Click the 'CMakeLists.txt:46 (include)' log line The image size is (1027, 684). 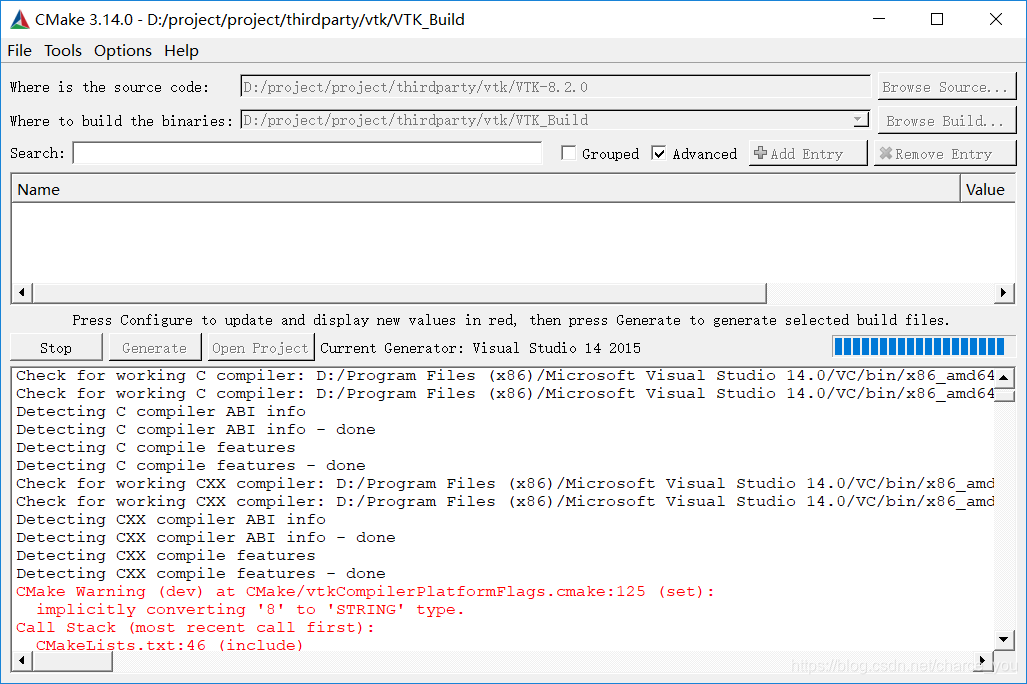170,645
